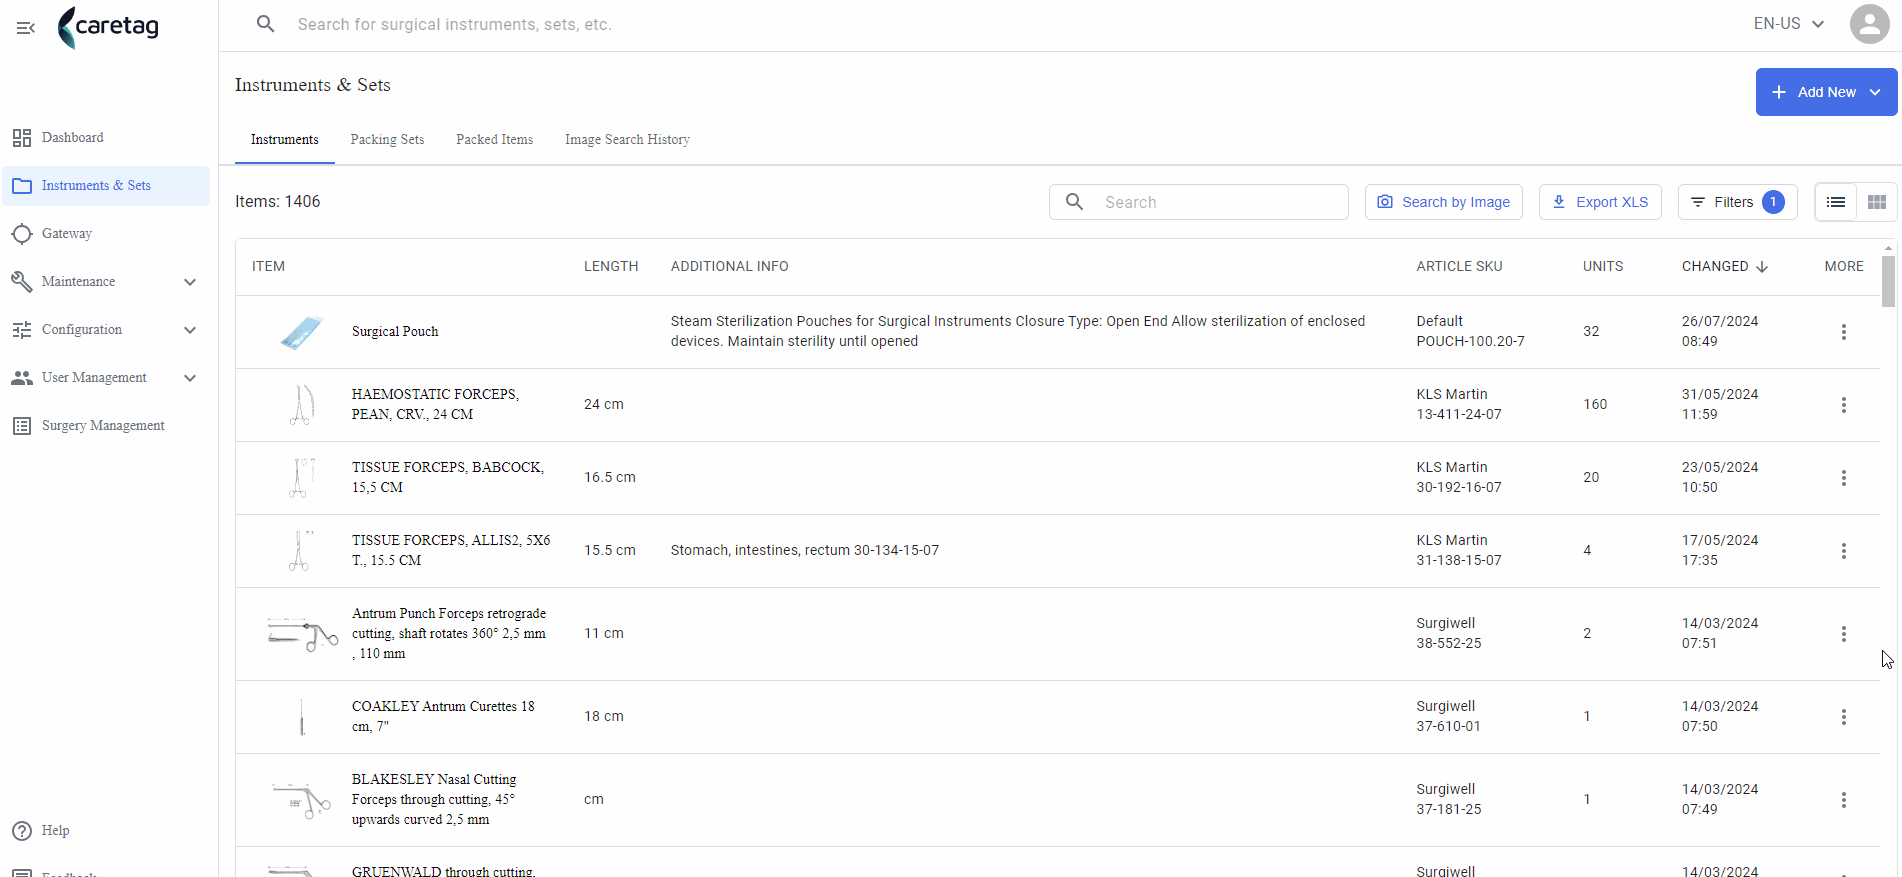Switch to list view

pyautogui.click(x=1836, y=202)
